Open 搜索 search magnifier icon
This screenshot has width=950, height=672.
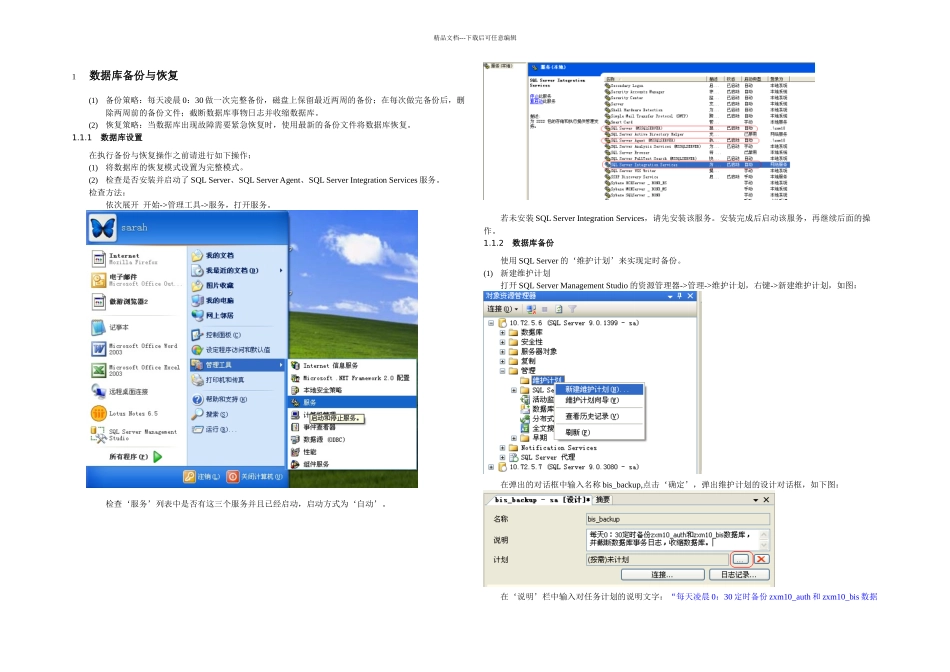coord(197,414)
